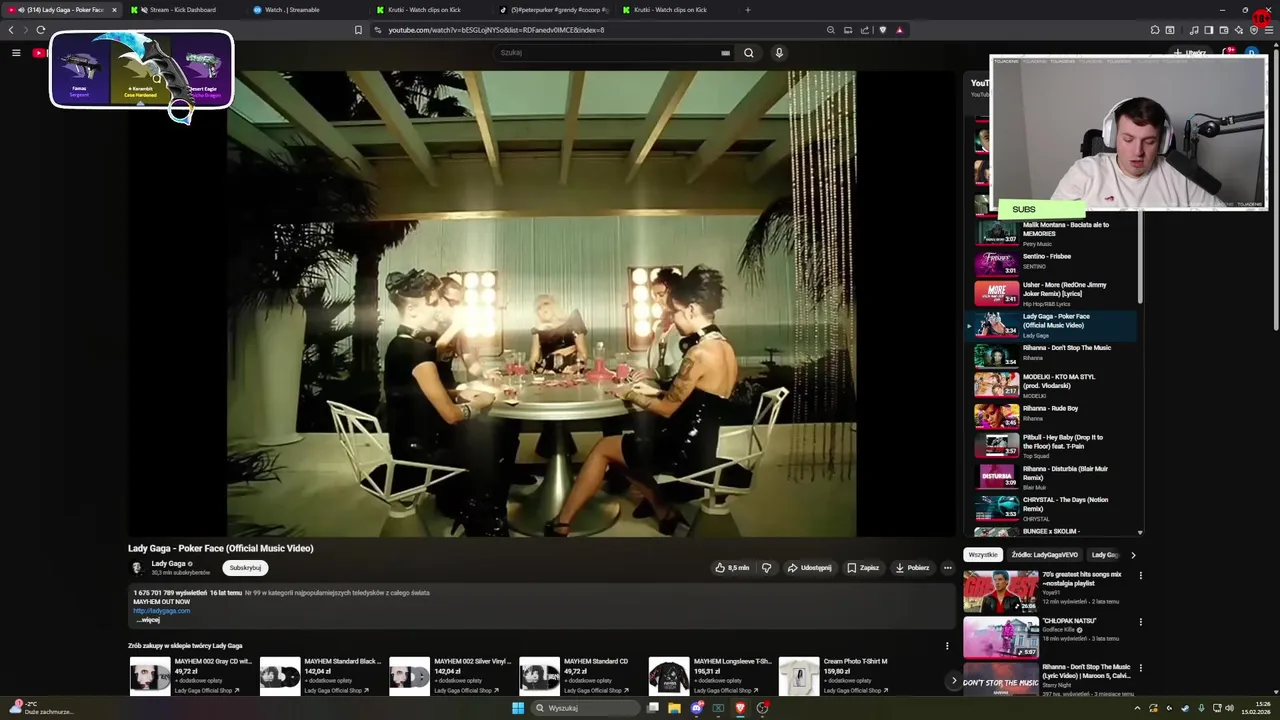Subscribe to Lady Gaga with Subskrybuj
Viewport: 1280px width, 720px height.
245,568
